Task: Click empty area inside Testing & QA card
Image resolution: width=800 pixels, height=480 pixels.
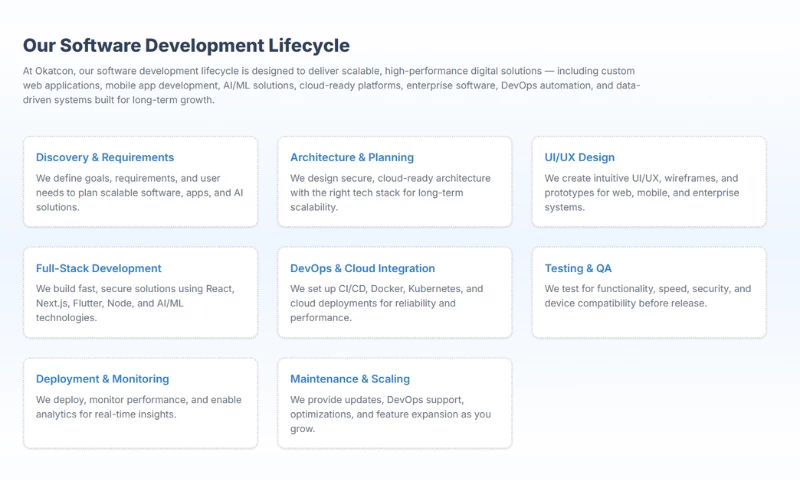Action: 649,323
